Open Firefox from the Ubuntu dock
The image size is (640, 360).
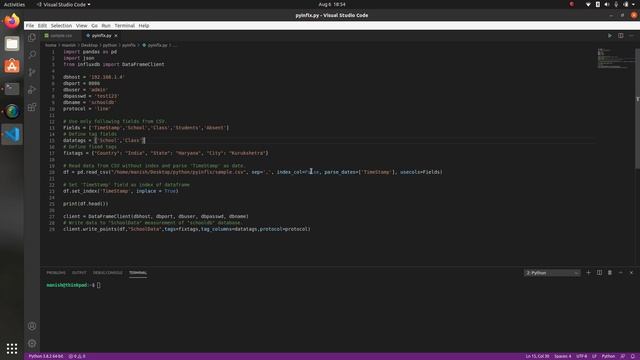coord(12,21)
